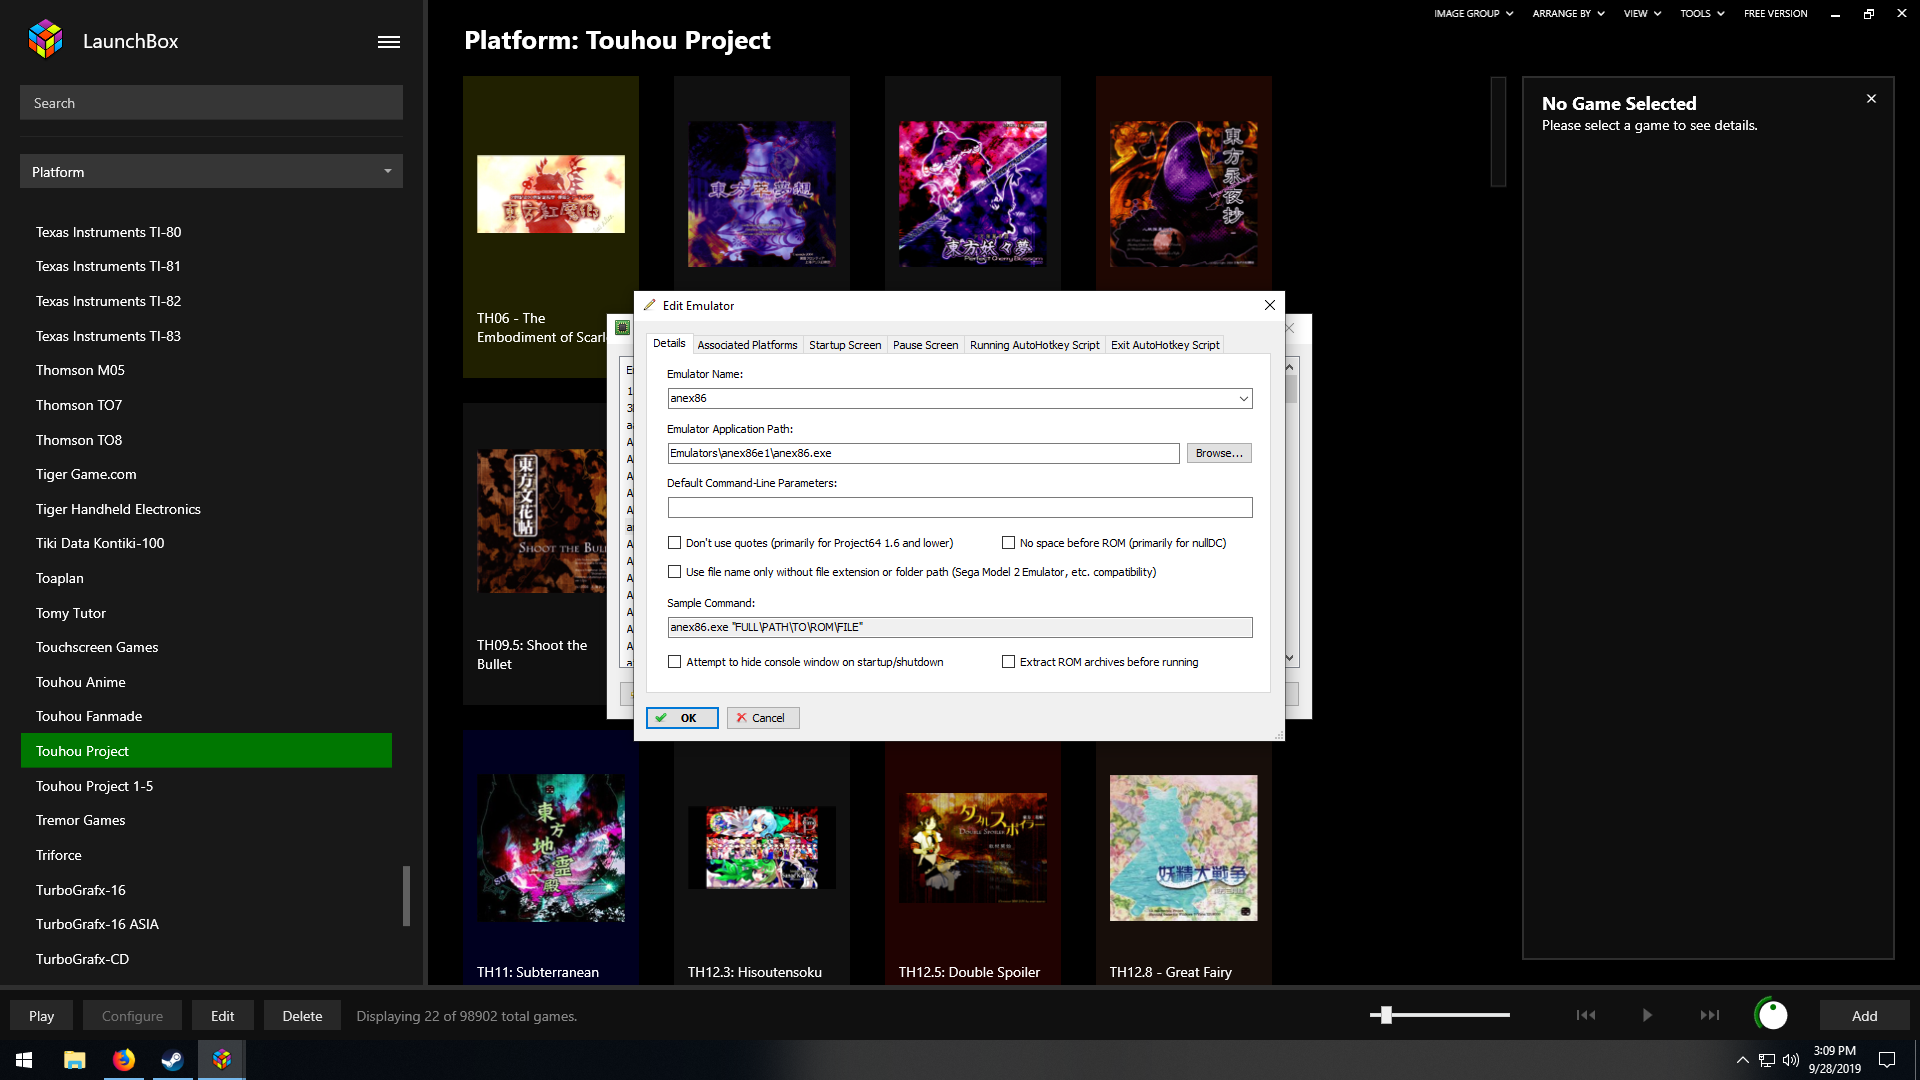The image size is (1920, 1080).
Task: Open the Windows notification center
Action: [1887, 1060]
